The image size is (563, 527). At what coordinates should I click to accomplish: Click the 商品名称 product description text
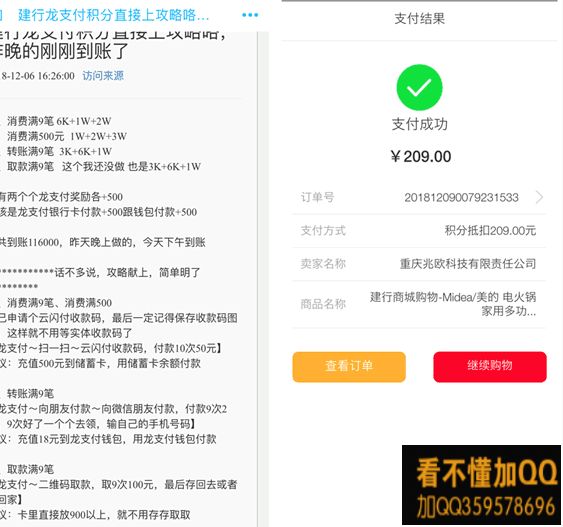pos(453,304)
